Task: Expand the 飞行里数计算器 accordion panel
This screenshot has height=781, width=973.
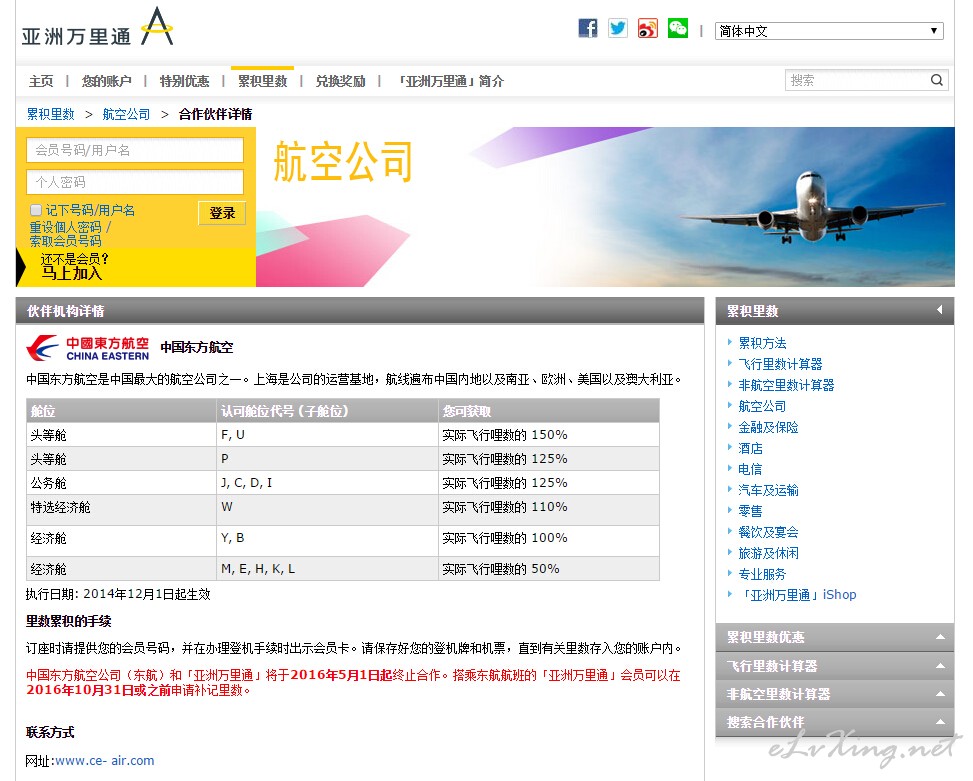Action: coord(835,666)
